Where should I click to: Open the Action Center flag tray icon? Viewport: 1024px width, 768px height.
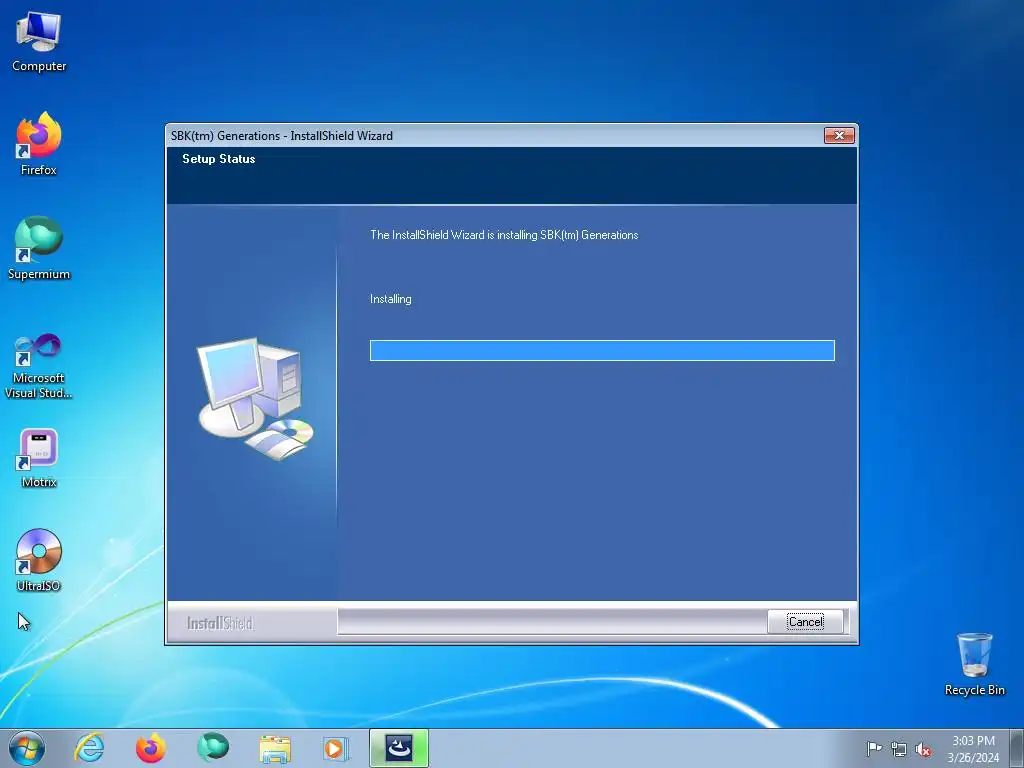[x=874, y=749]
